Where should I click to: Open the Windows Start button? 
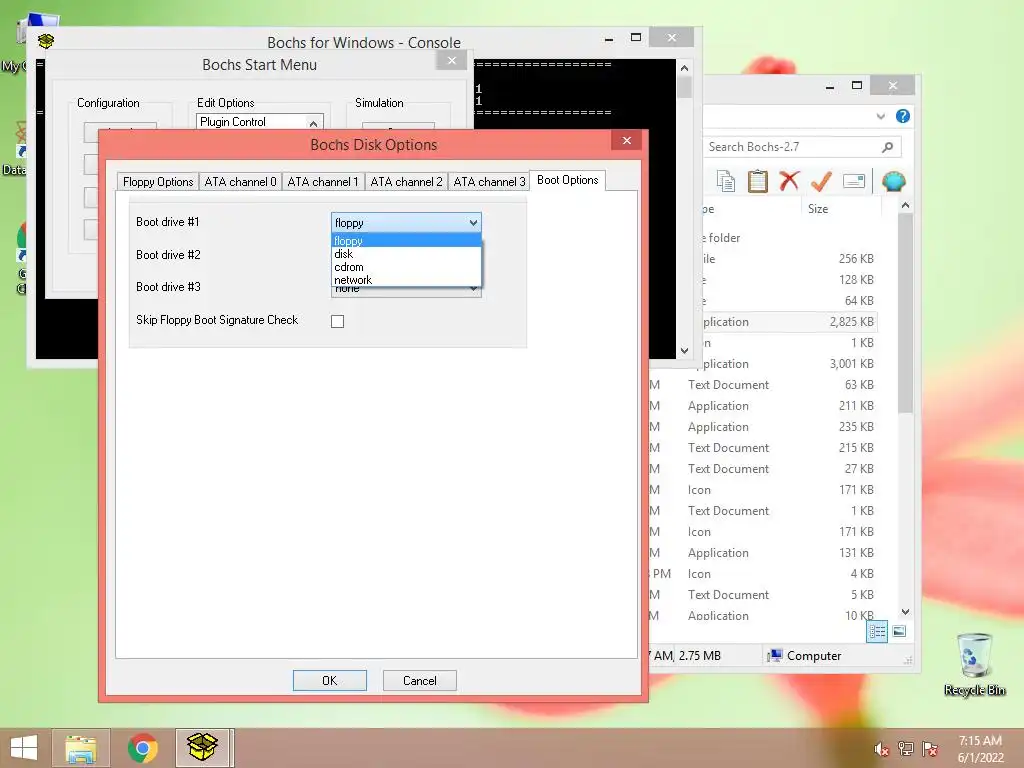point(24,748)
